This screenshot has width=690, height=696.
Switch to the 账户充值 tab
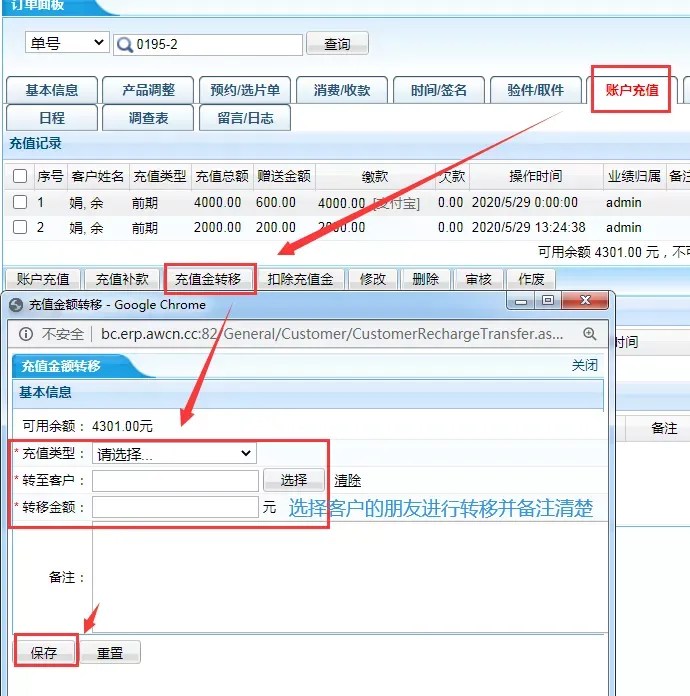(631, 90)
